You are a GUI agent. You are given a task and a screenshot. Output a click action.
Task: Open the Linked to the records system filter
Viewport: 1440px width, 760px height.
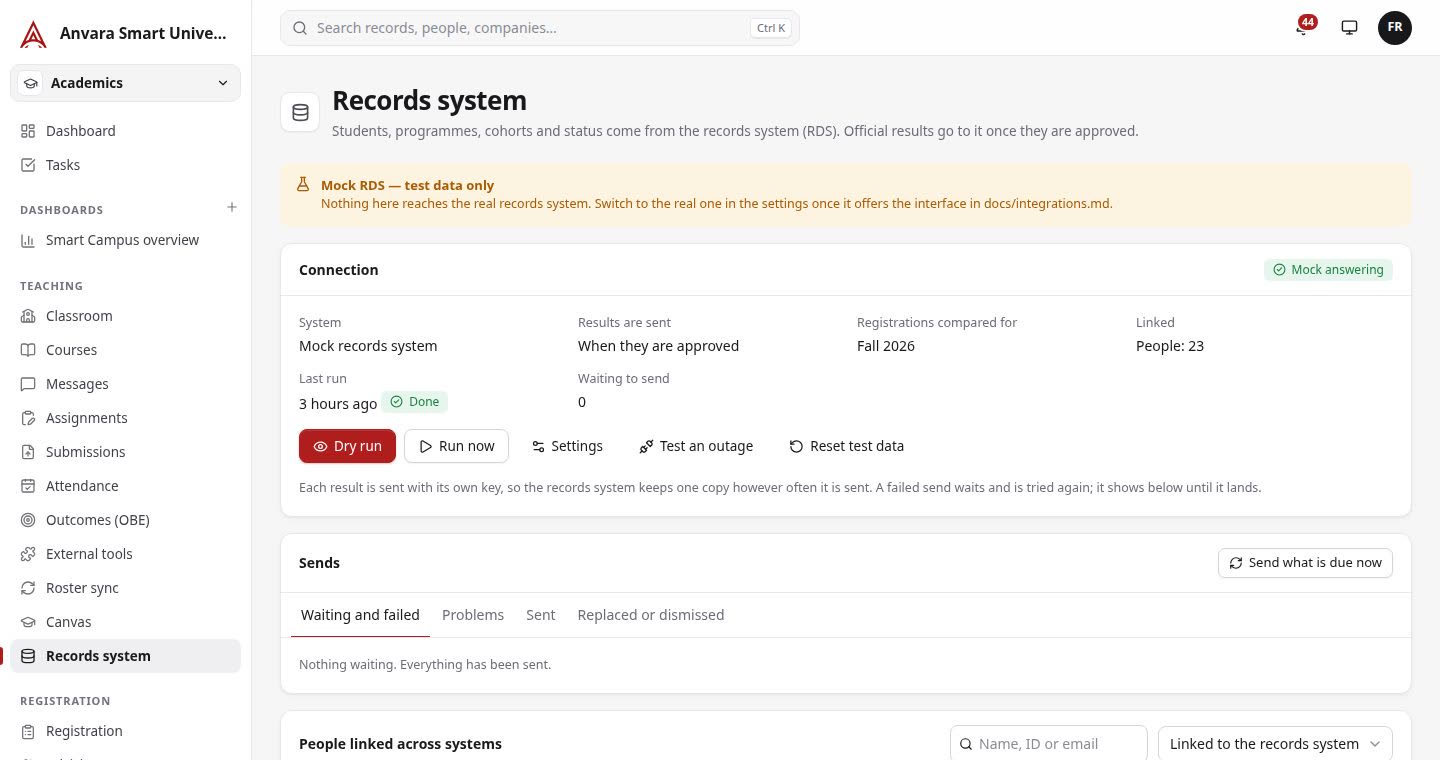1275,744
